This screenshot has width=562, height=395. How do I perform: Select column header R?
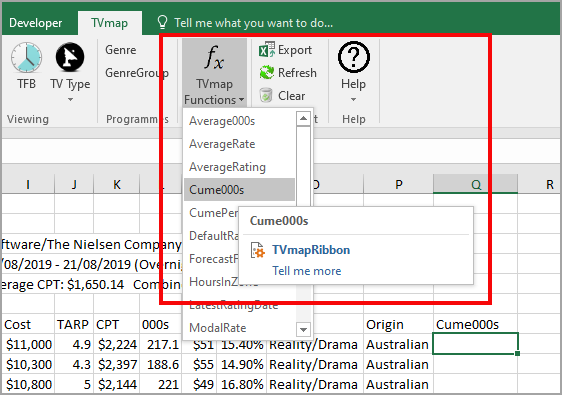[x=539, y=184]
